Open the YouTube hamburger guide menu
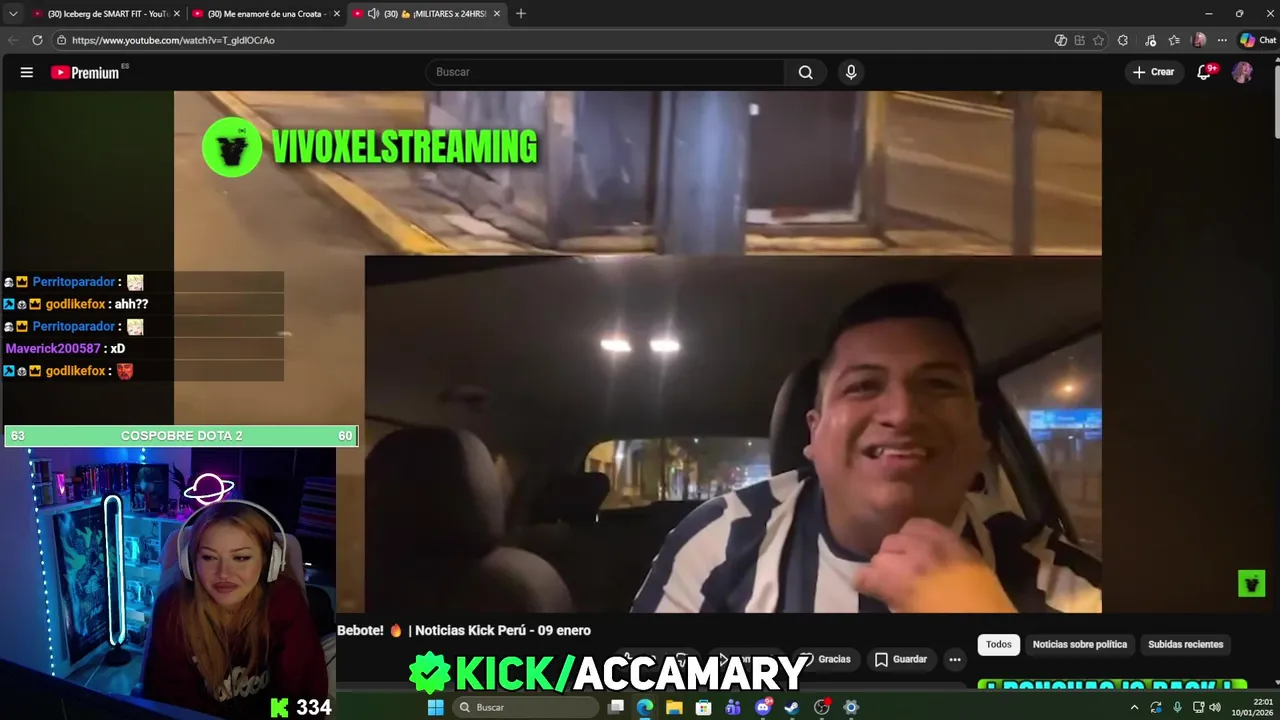Image resolution: width=1280 pixels, height=720 pixels. tap(27, 72)
